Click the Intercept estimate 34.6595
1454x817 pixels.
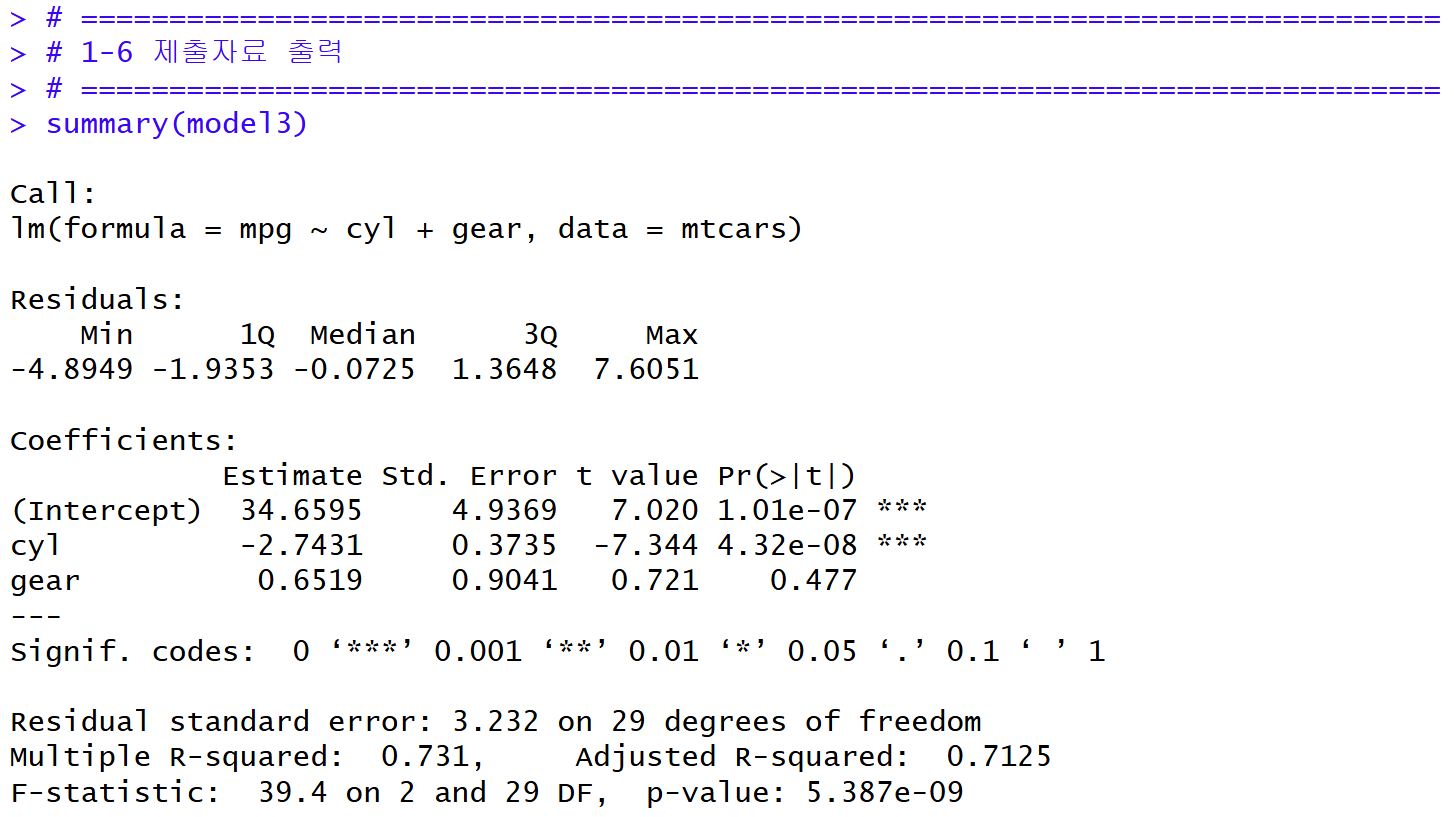point(301,511)
